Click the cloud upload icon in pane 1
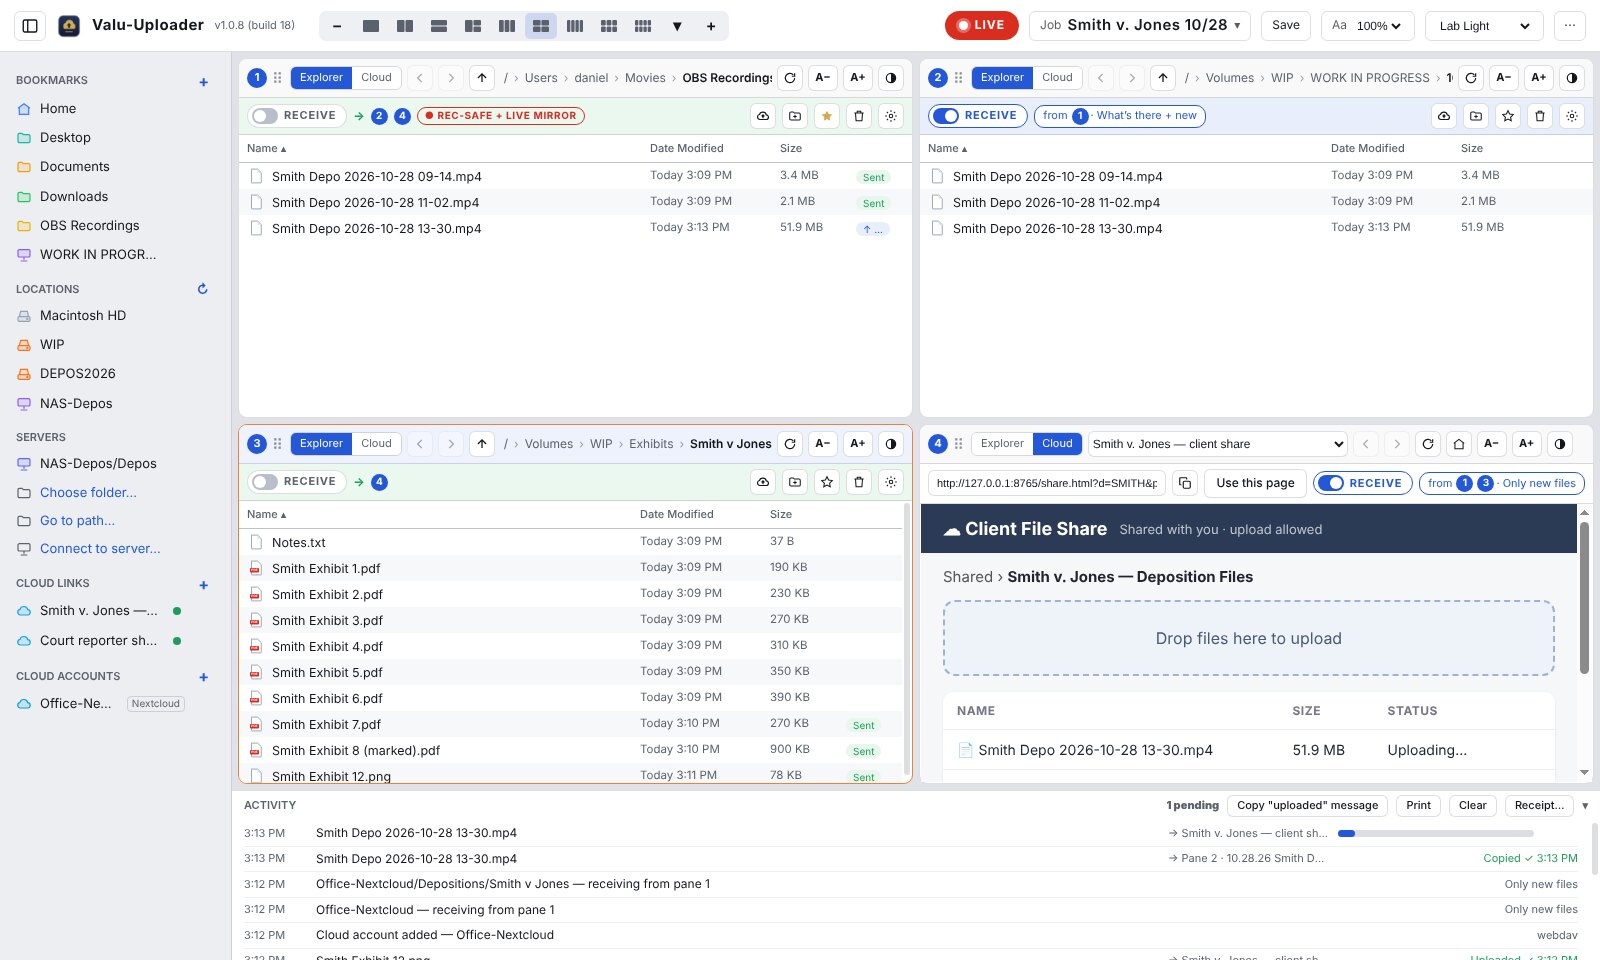Screen dimensions: 1600x960 [763, 116]
